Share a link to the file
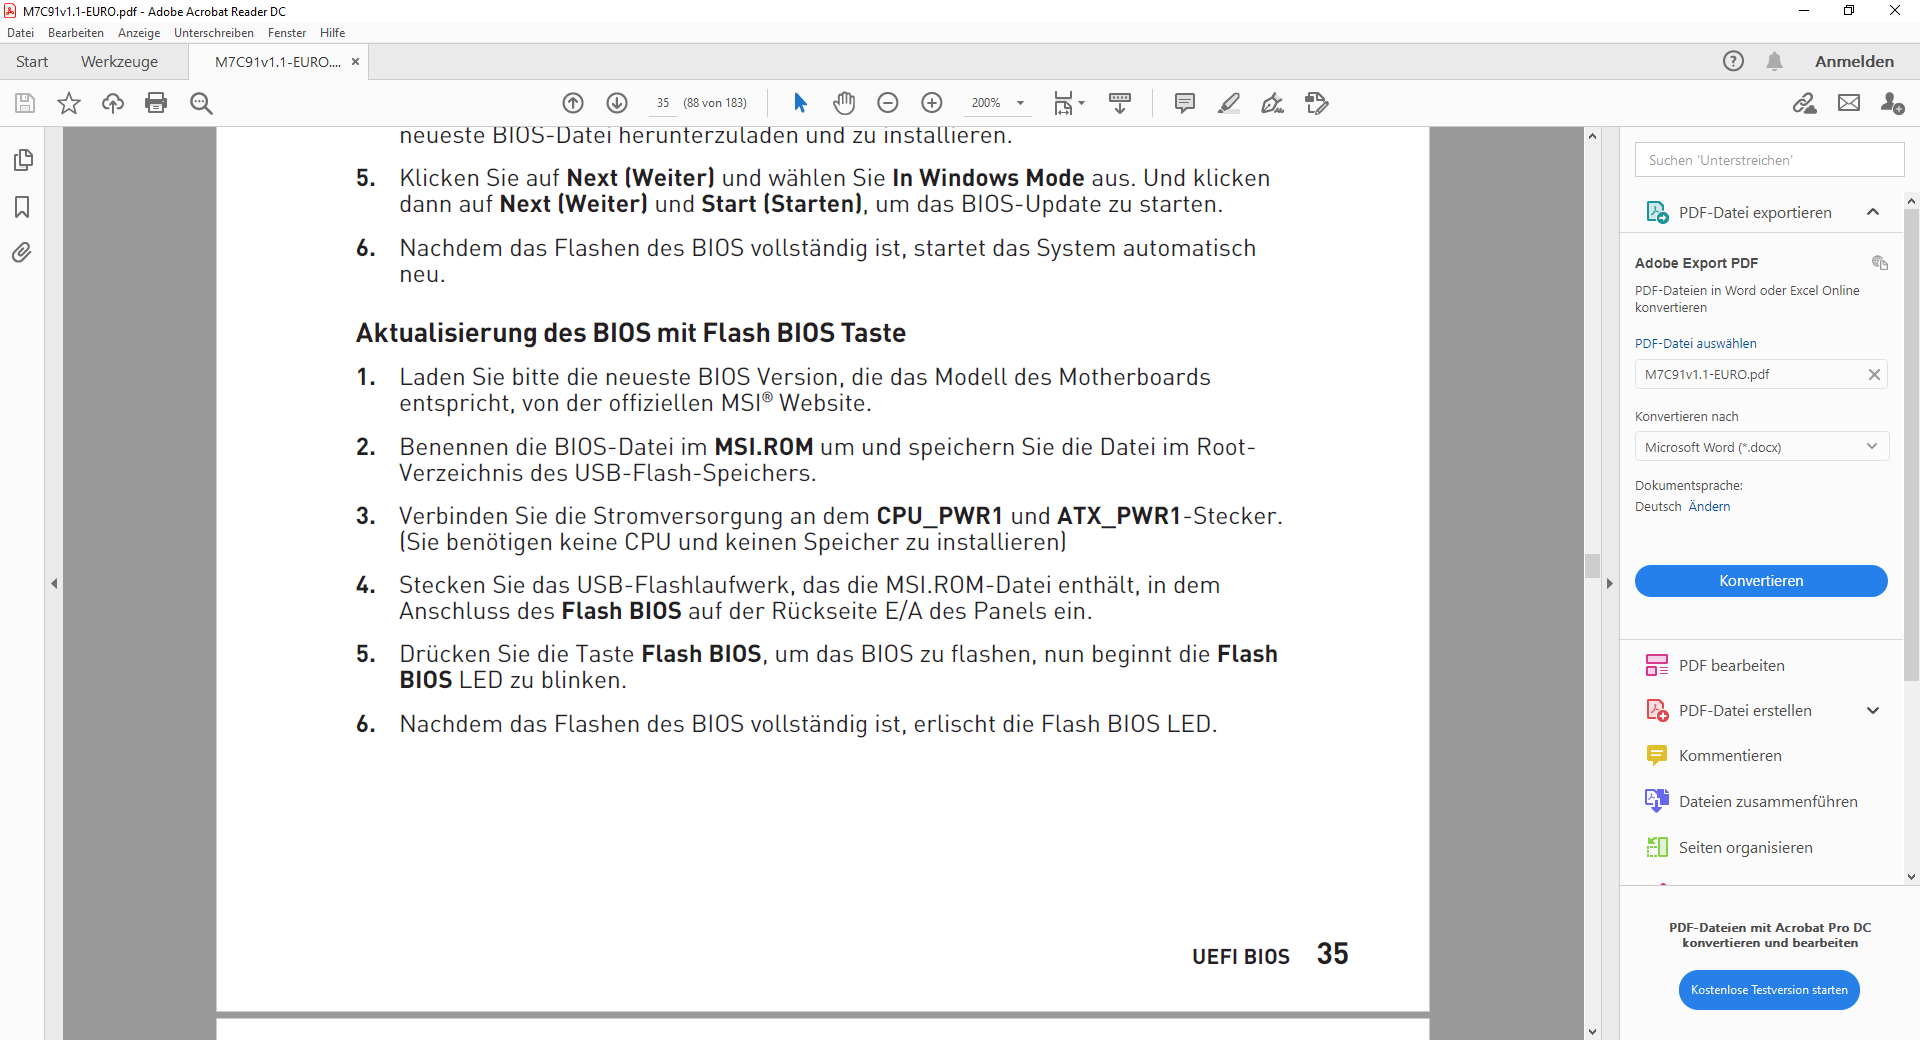 click(1805, 103)
